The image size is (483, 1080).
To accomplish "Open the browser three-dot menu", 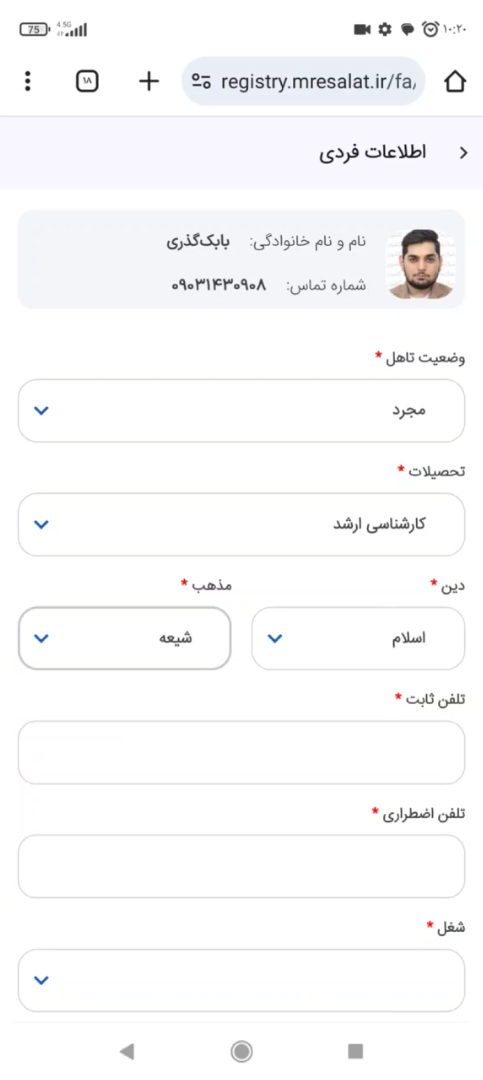I will (x=28, y=81).
